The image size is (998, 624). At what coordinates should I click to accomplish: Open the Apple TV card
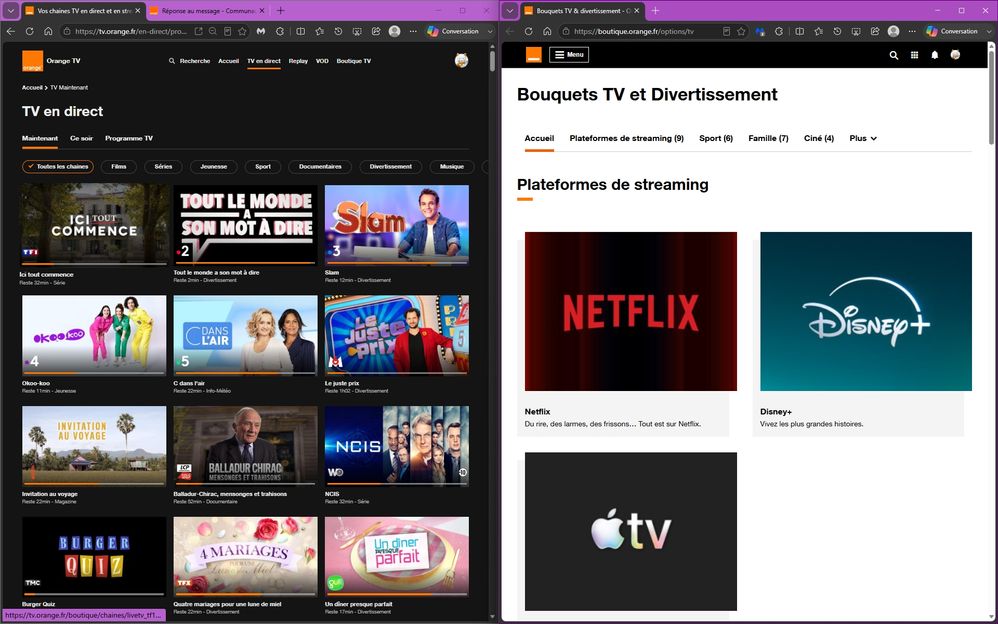pos(631,532)
